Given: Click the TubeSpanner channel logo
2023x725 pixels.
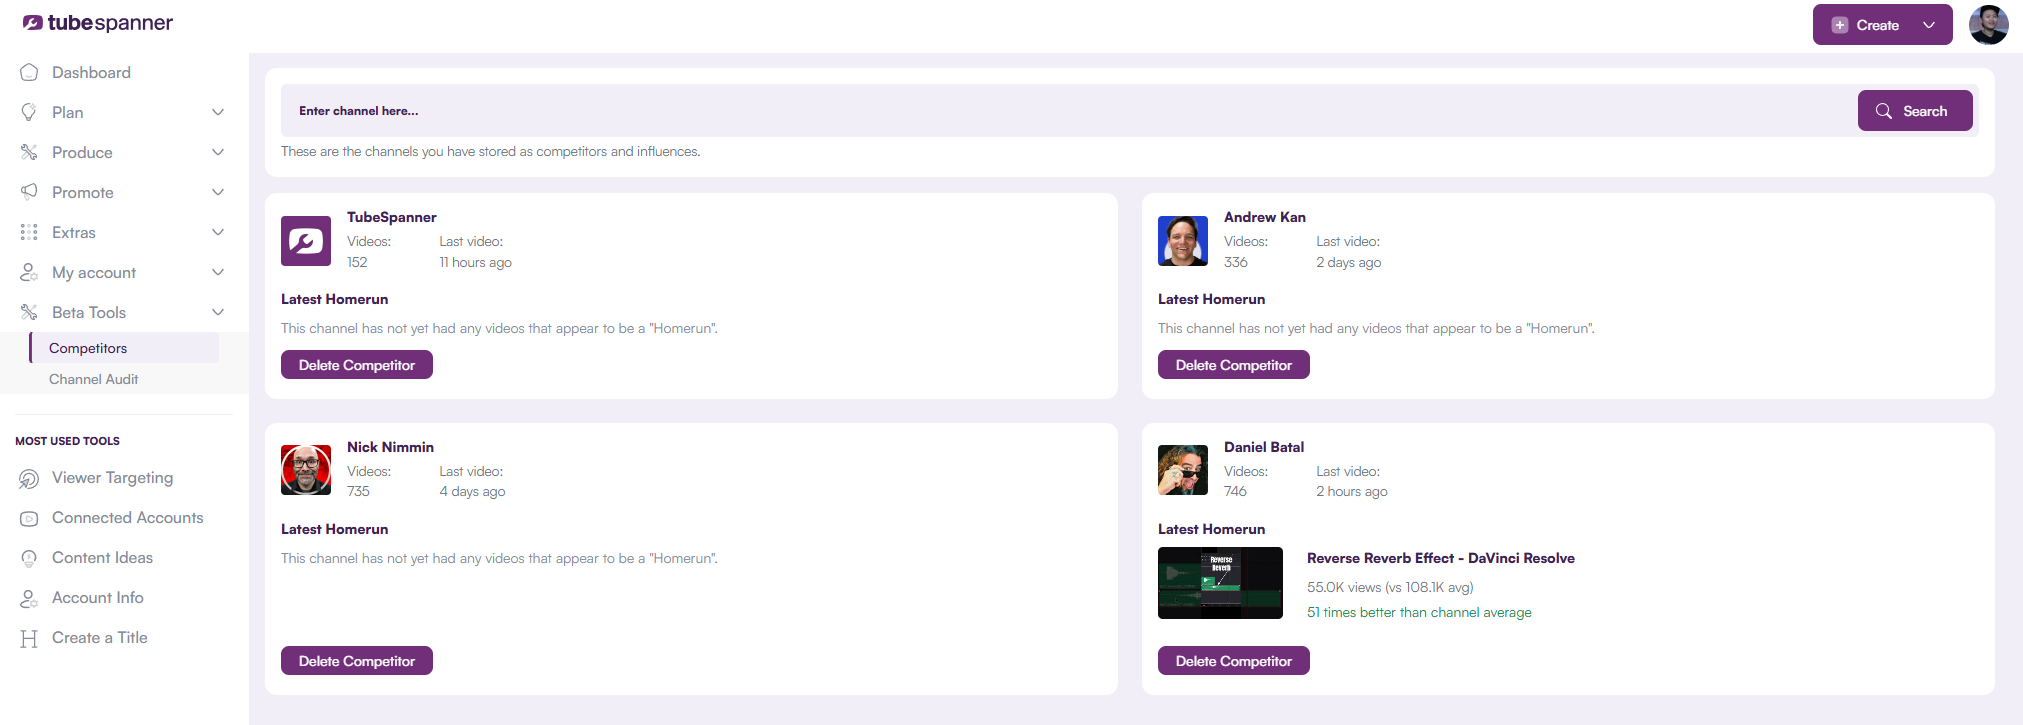Looking at the screenshot, I should coord(306,241).
